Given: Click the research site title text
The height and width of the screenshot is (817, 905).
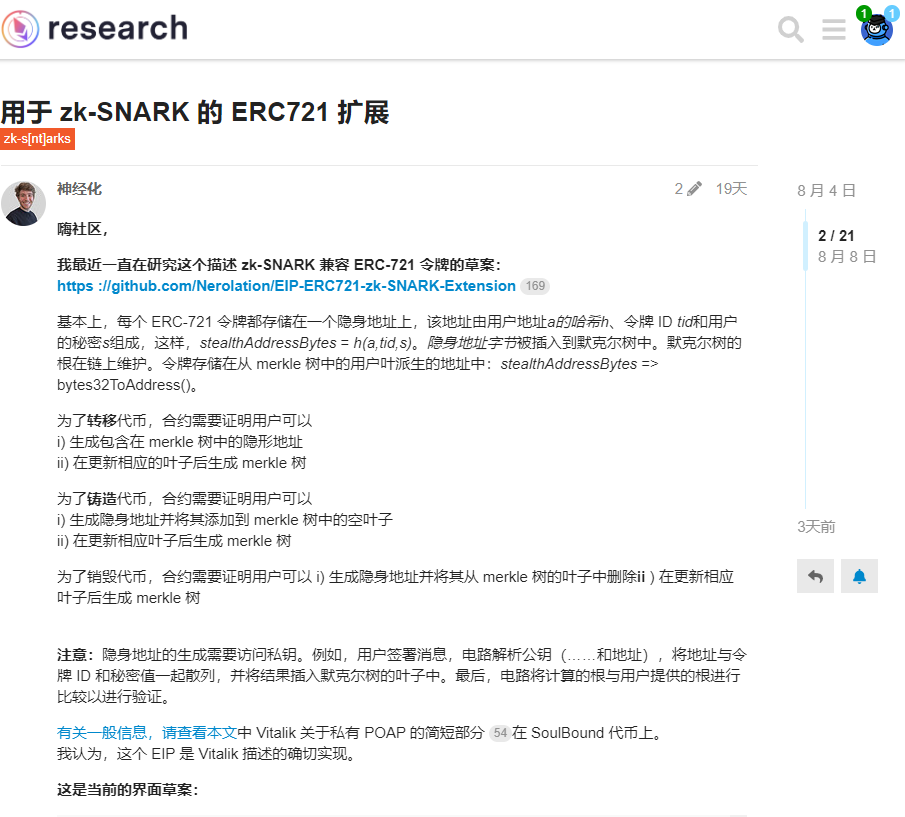Looking at the screenshot, I should [x=118, y=28].
